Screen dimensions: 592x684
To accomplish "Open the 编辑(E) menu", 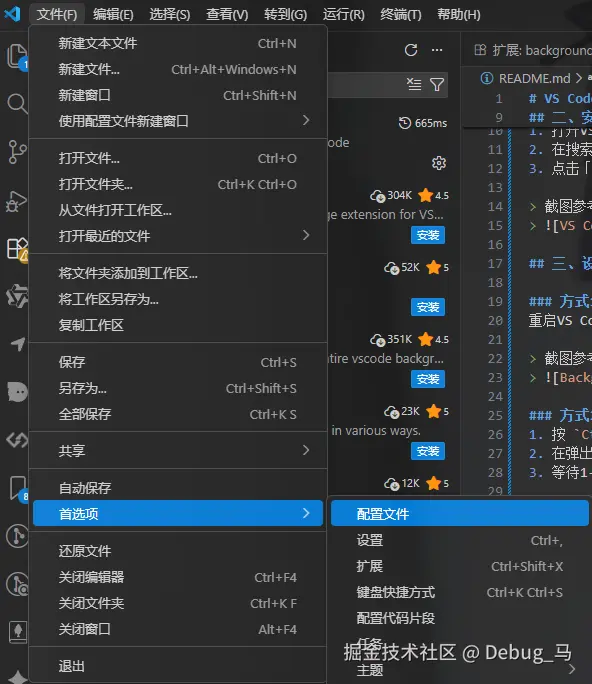I will point(113,14).
